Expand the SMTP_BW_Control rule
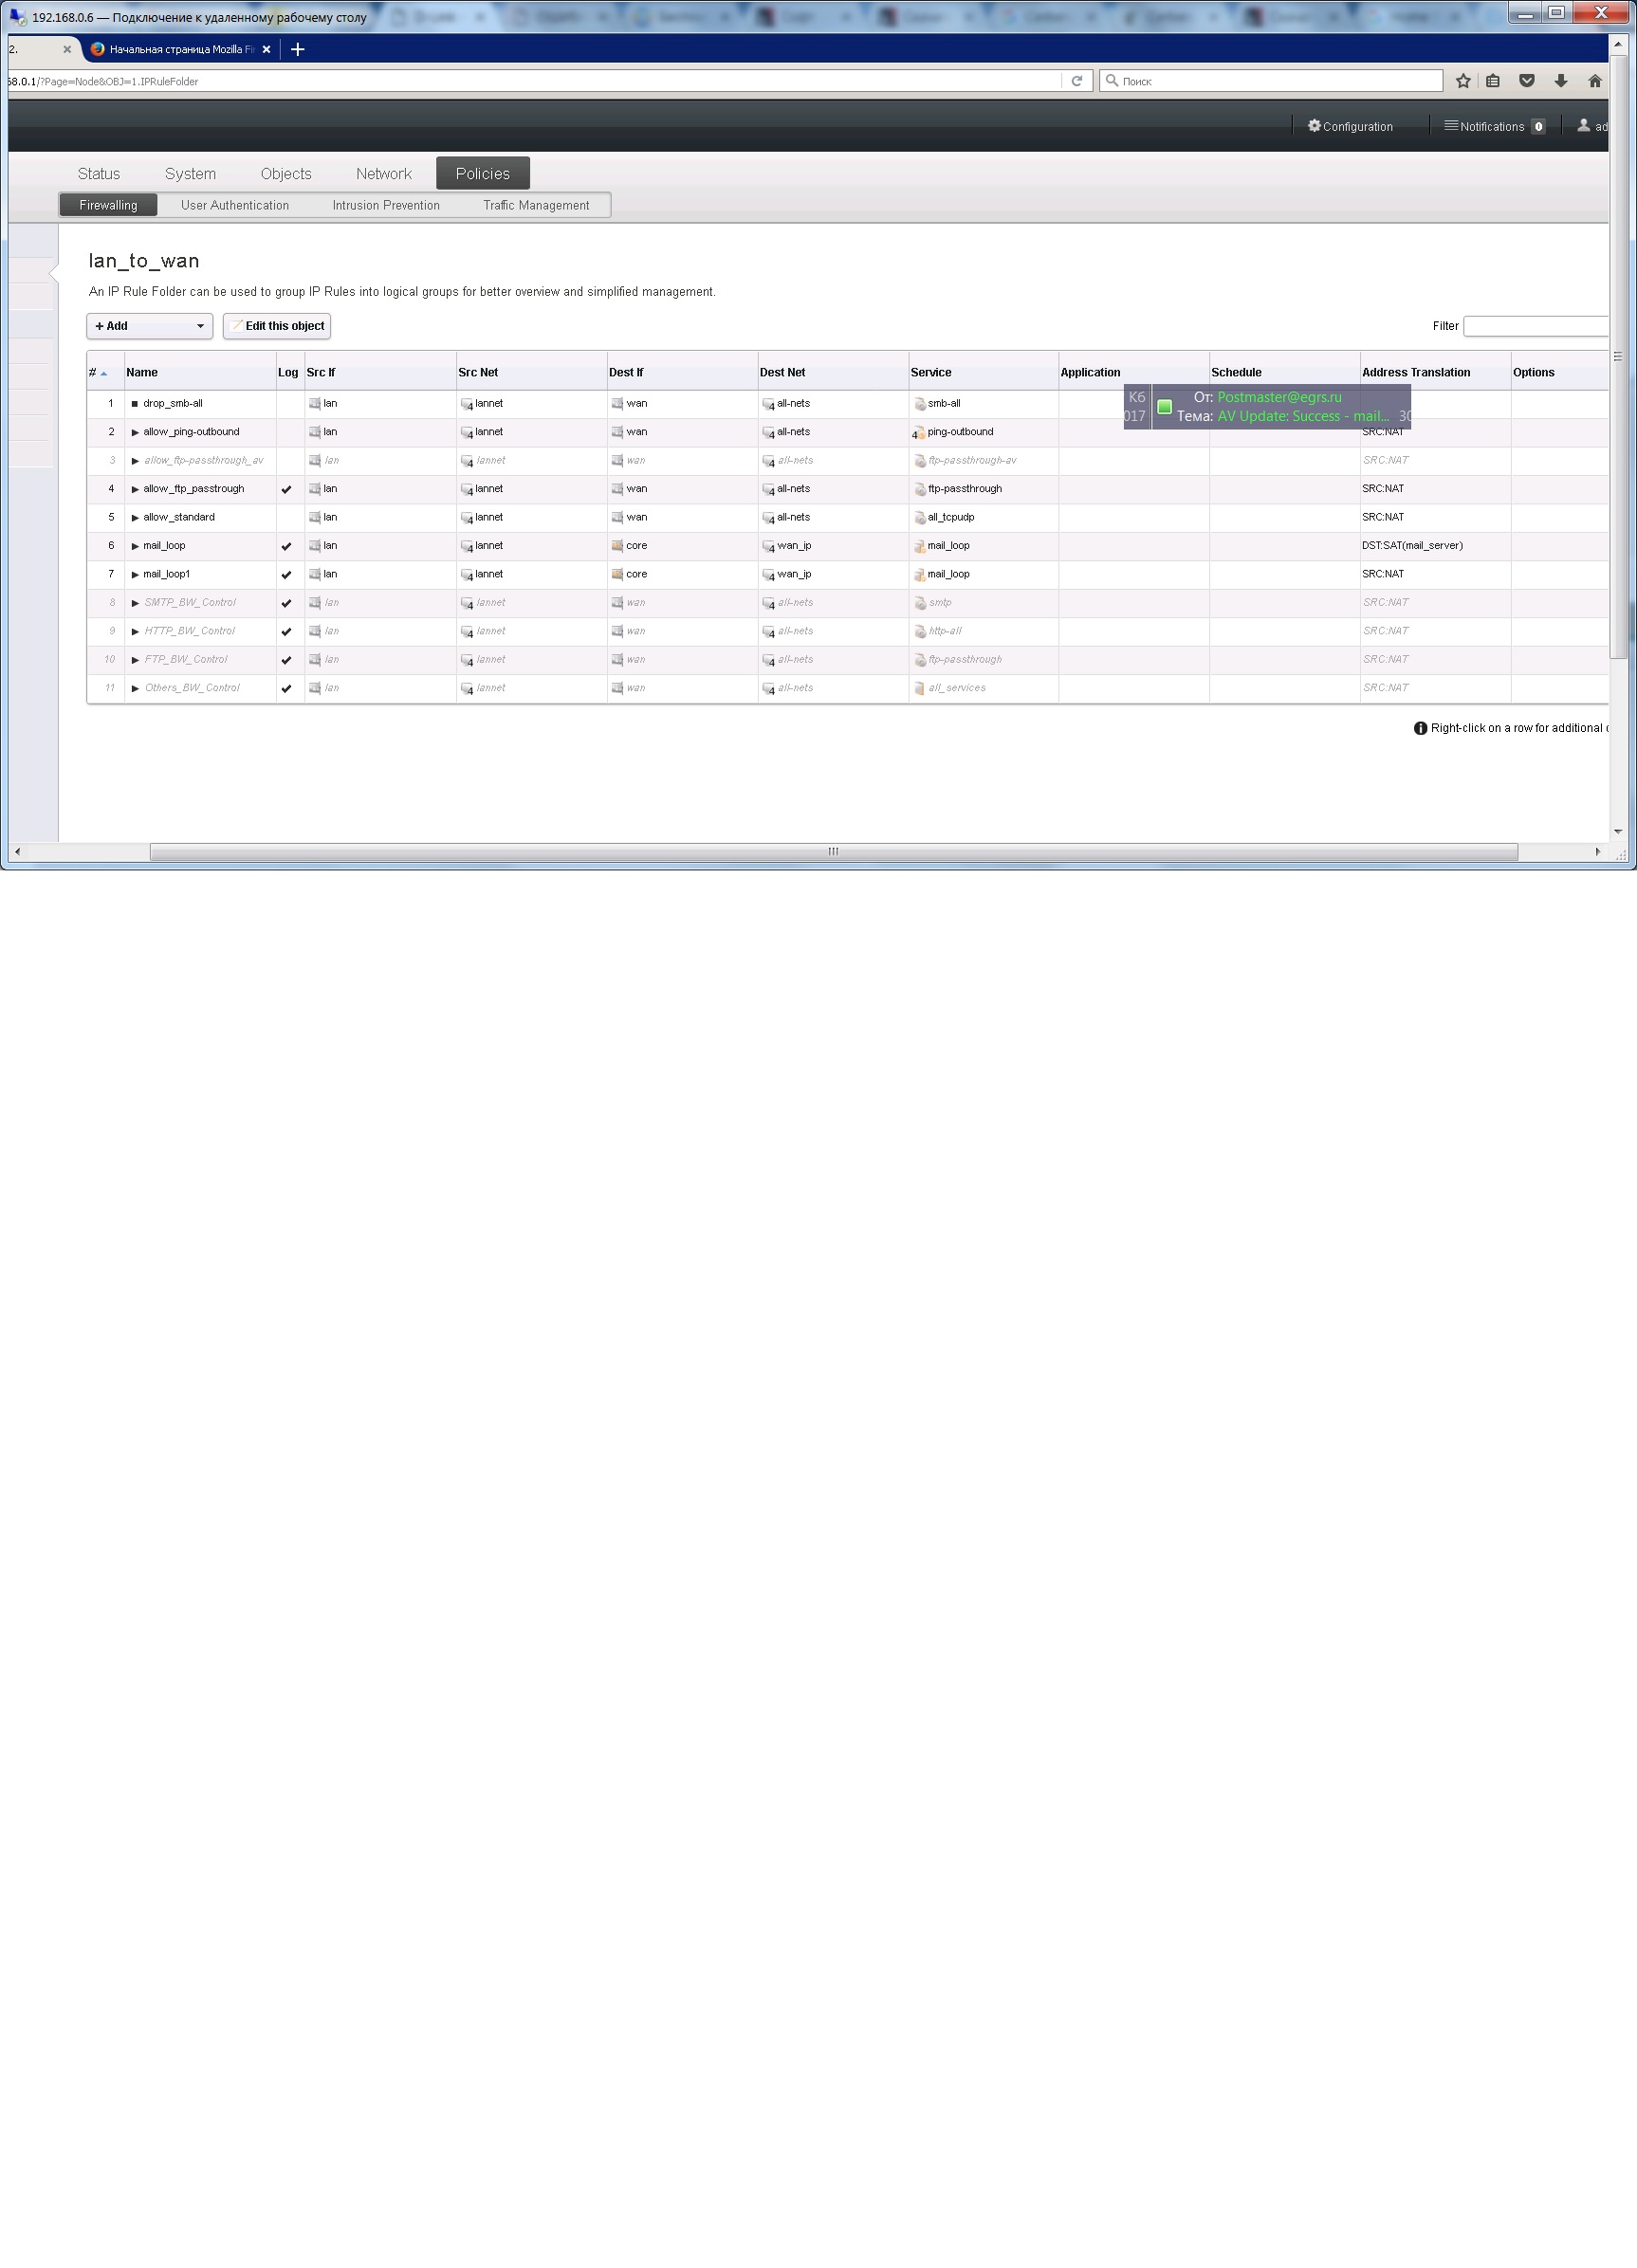This screenshot has width=1637, height=2268. pos(135,603)
